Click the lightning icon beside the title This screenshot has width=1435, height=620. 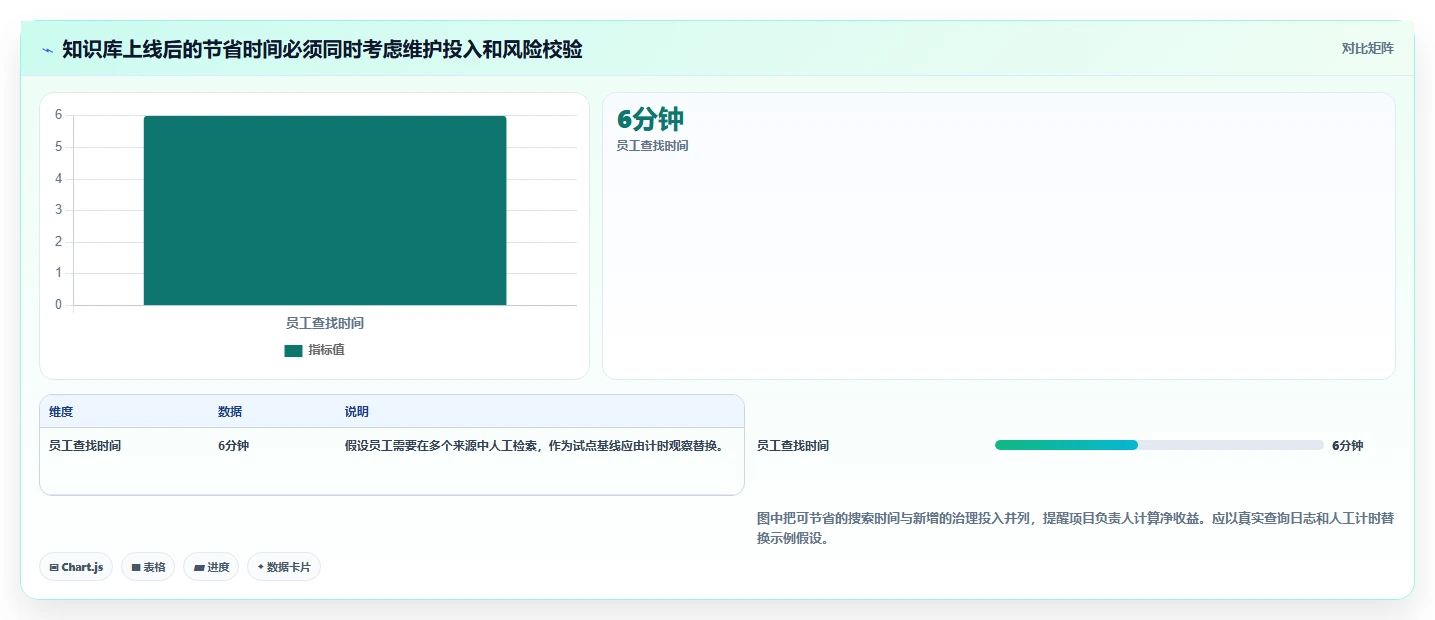pos(48,50)
